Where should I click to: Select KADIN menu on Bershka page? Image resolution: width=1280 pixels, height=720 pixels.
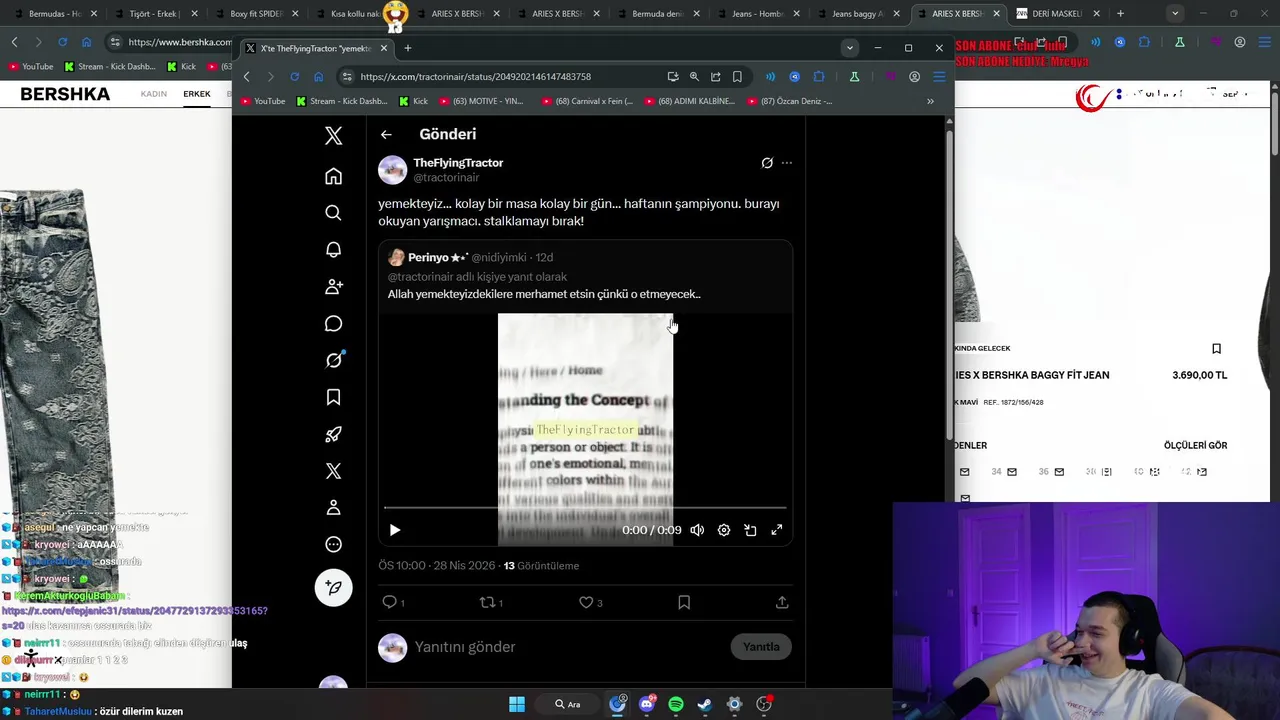click(x=154, y=94)
